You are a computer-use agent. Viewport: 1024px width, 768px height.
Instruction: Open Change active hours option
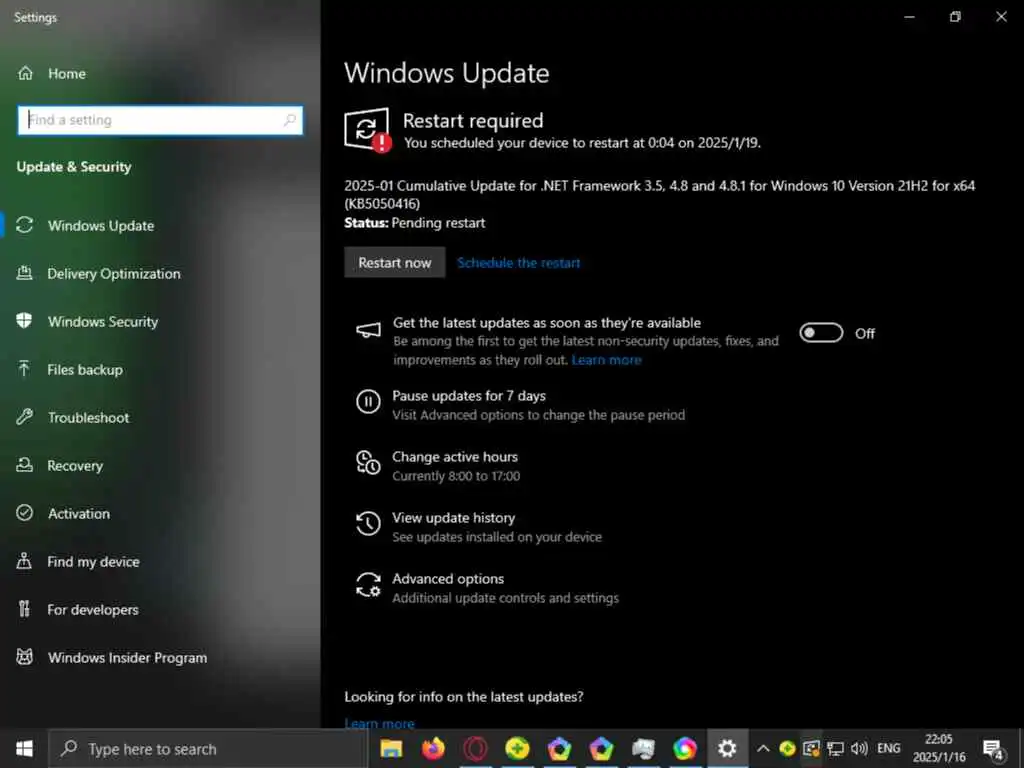point(455,457)
